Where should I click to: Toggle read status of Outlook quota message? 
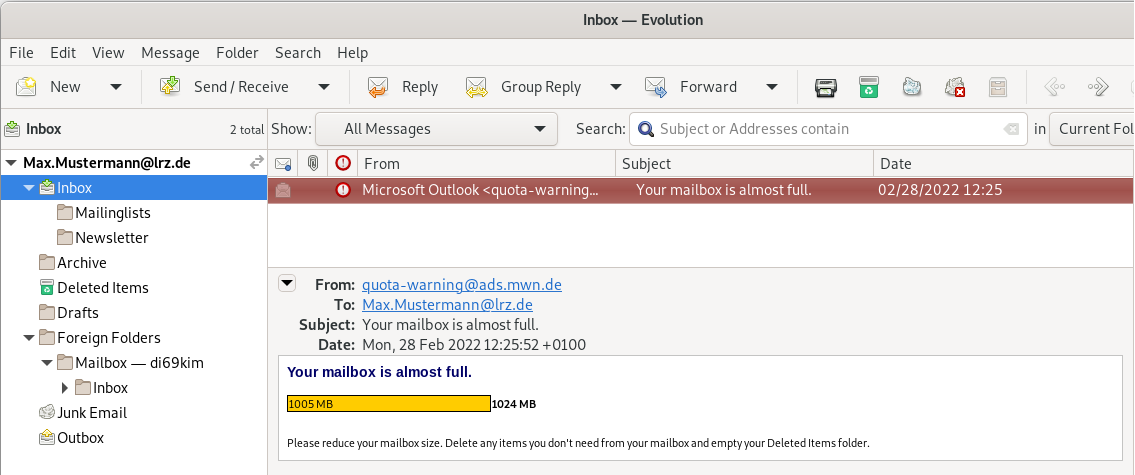pos(283,190)
